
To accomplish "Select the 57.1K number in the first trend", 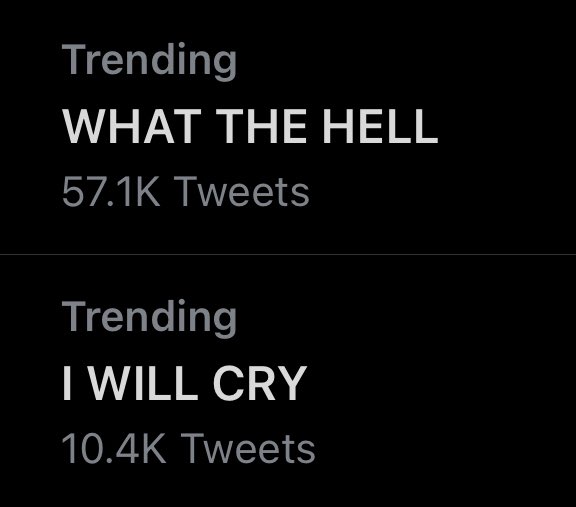I will coord(111,191).
